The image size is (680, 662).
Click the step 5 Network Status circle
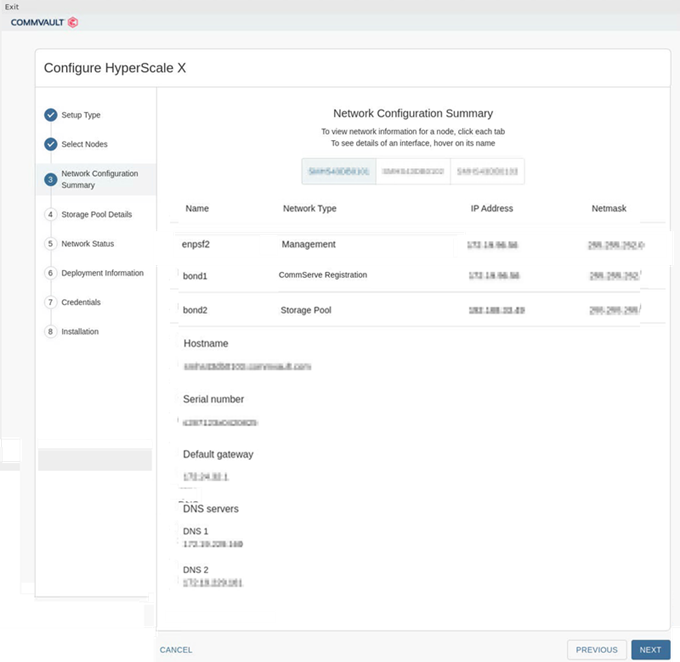[x=50, y=243]
